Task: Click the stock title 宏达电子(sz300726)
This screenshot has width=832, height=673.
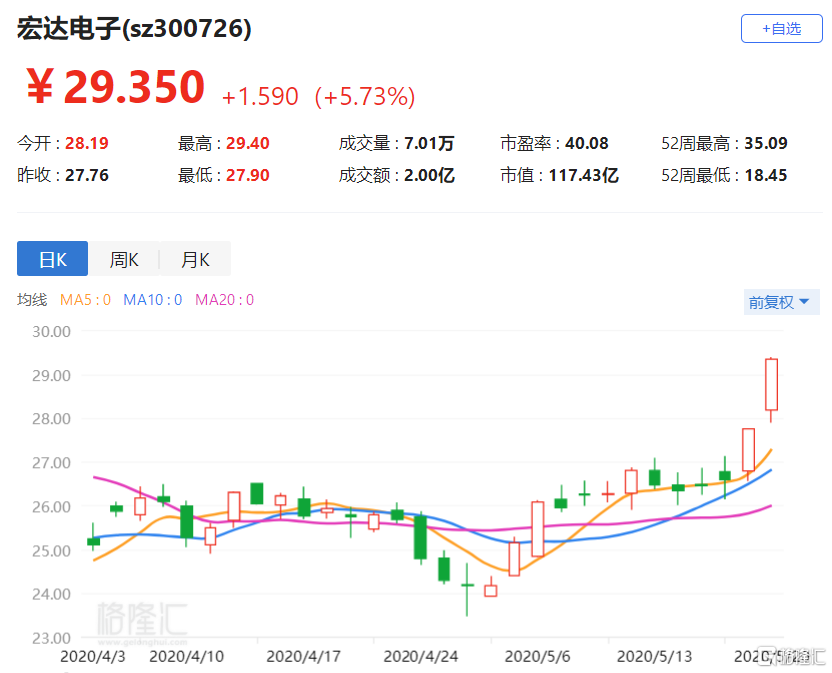Action: coord(134,28)
